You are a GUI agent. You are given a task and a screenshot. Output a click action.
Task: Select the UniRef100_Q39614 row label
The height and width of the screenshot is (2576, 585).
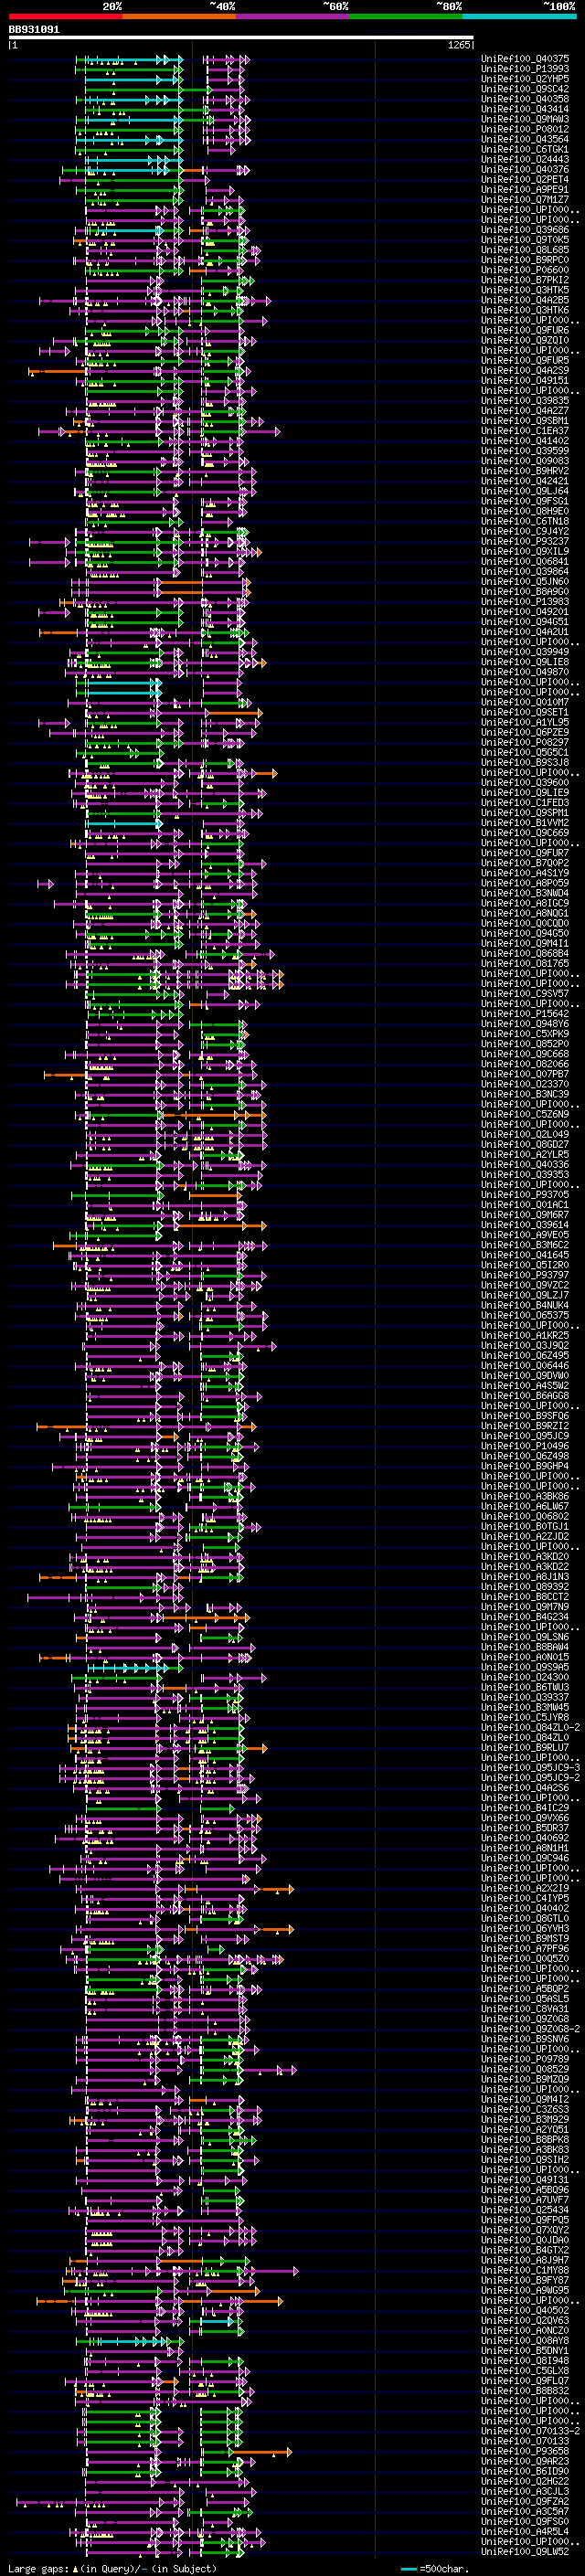pos(525,1225)
